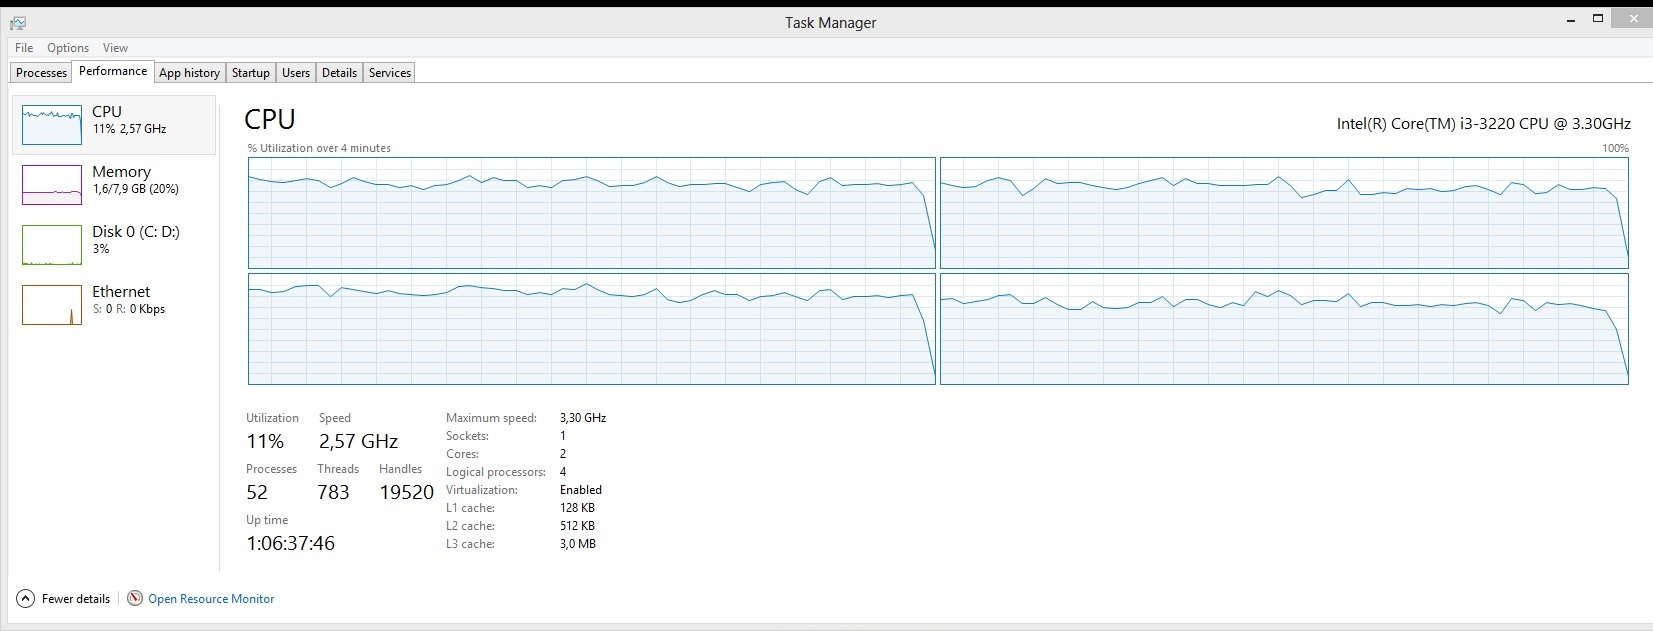
Task: Go to the Startup tab
Action: point(250,73)
